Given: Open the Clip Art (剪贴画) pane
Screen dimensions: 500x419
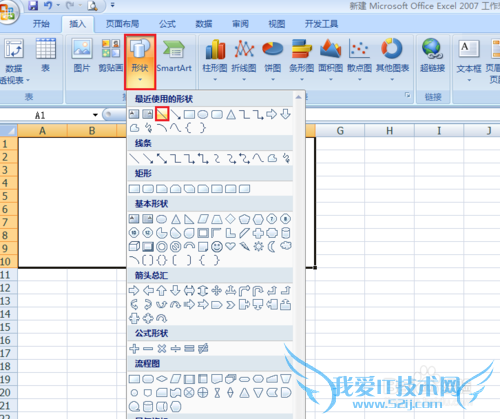Looking at the screenshot, I should tap(111, 55).
